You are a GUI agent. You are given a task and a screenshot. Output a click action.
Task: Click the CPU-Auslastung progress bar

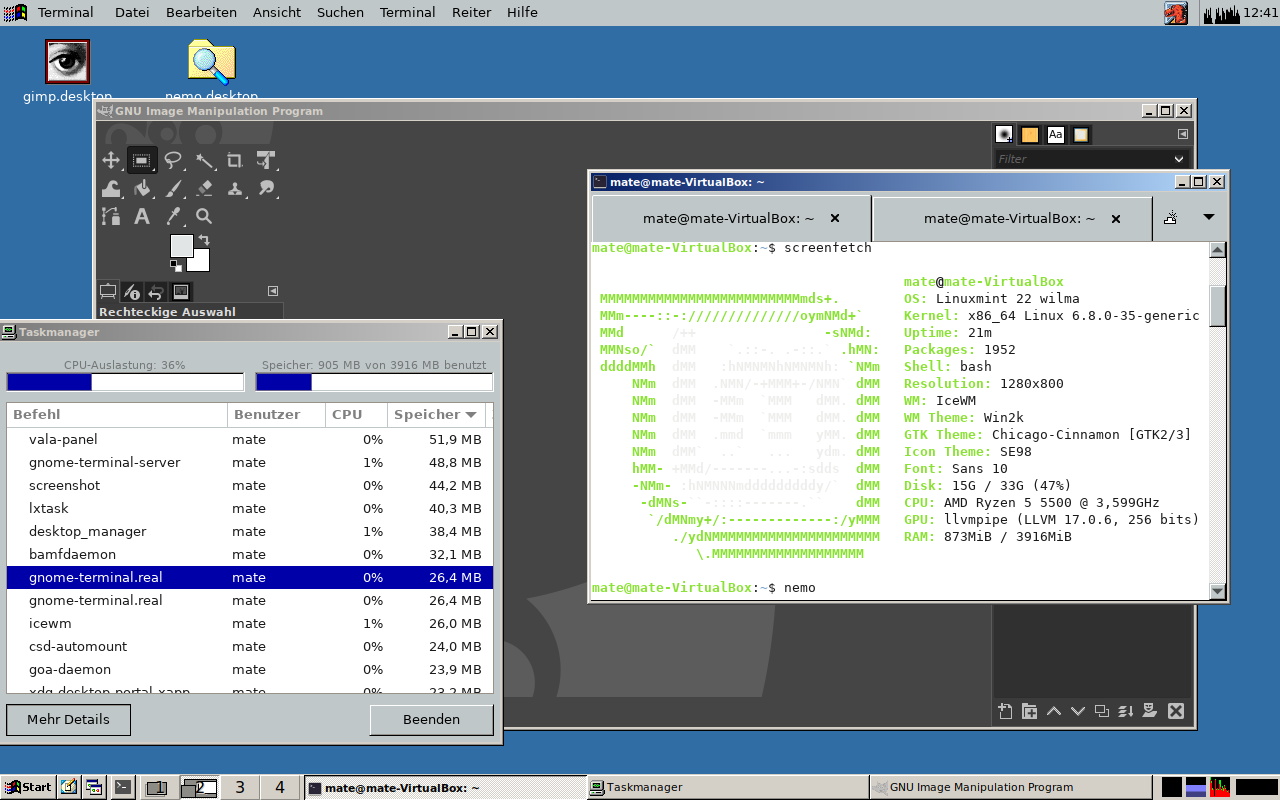click(125, 382)
